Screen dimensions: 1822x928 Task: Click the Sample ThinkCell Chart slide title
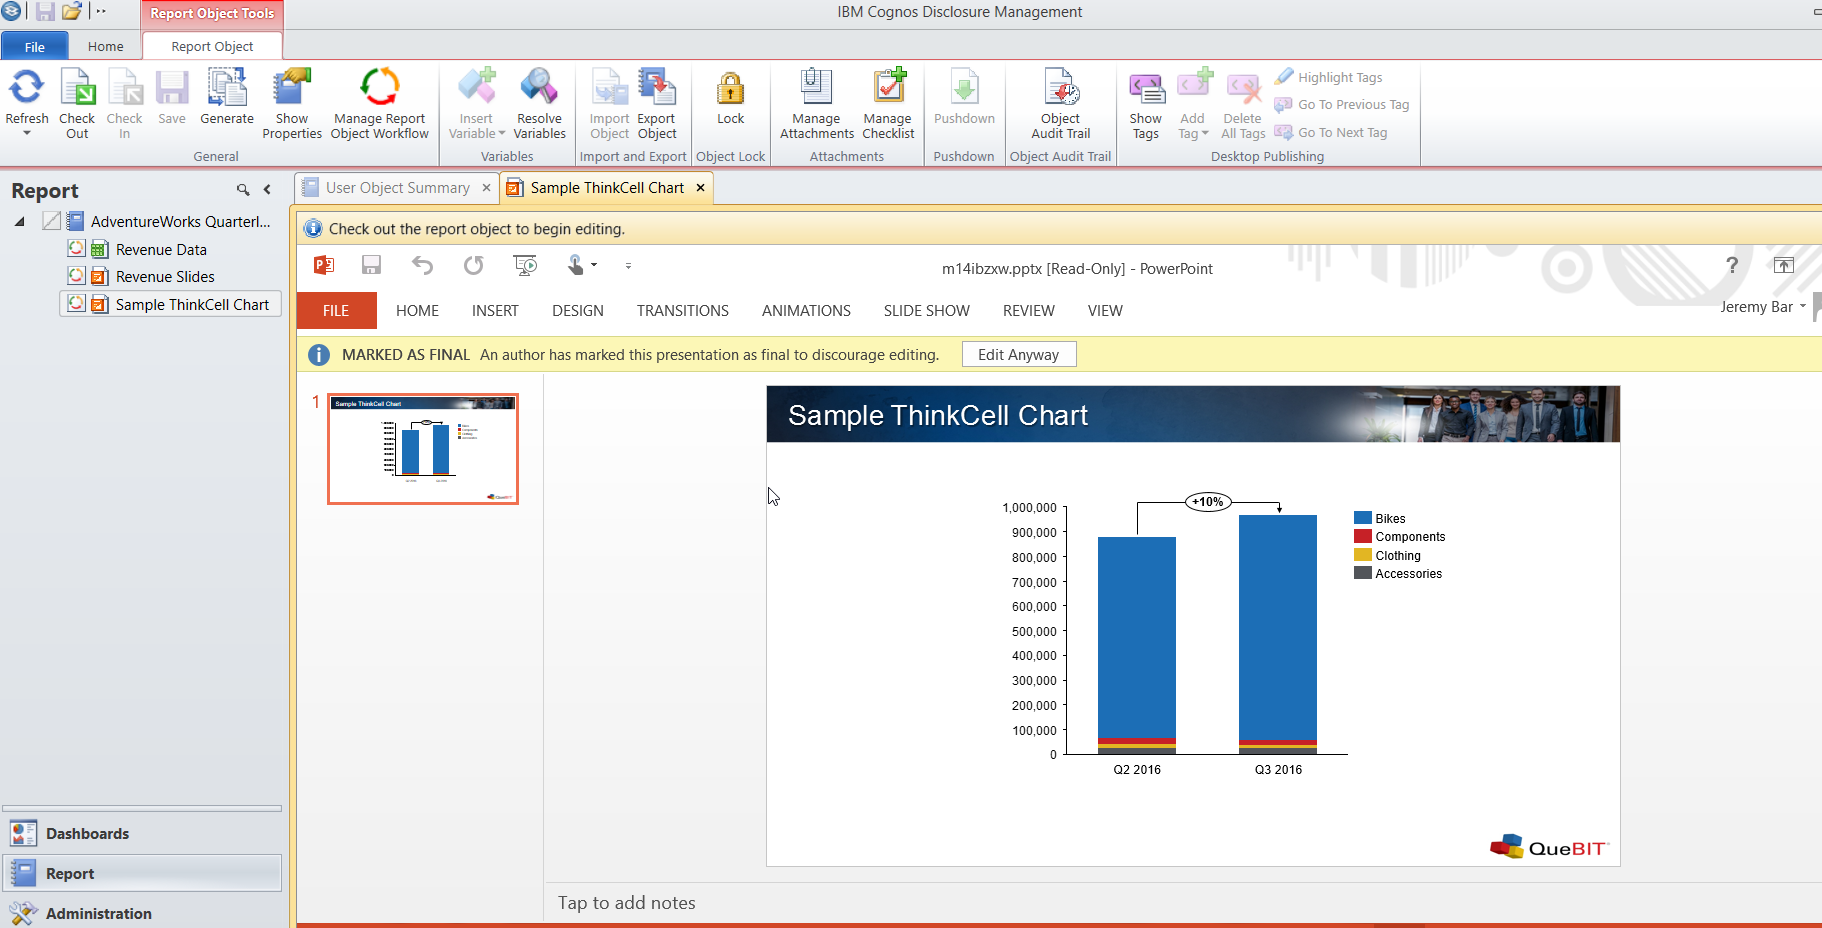tap(938, 416)
